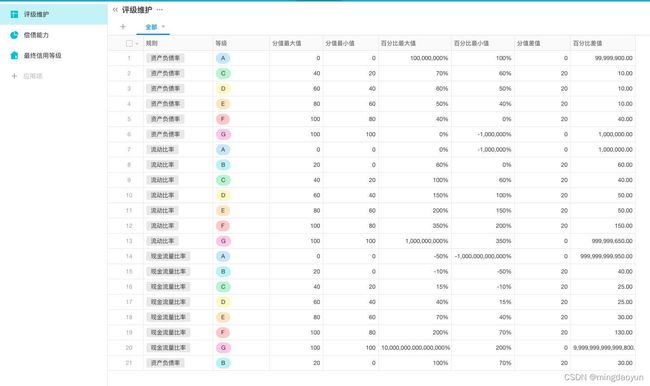This screenshot has height=386, width=650.
Task: Select the grade B badge in row 8
Action: [x=223, y=165]
